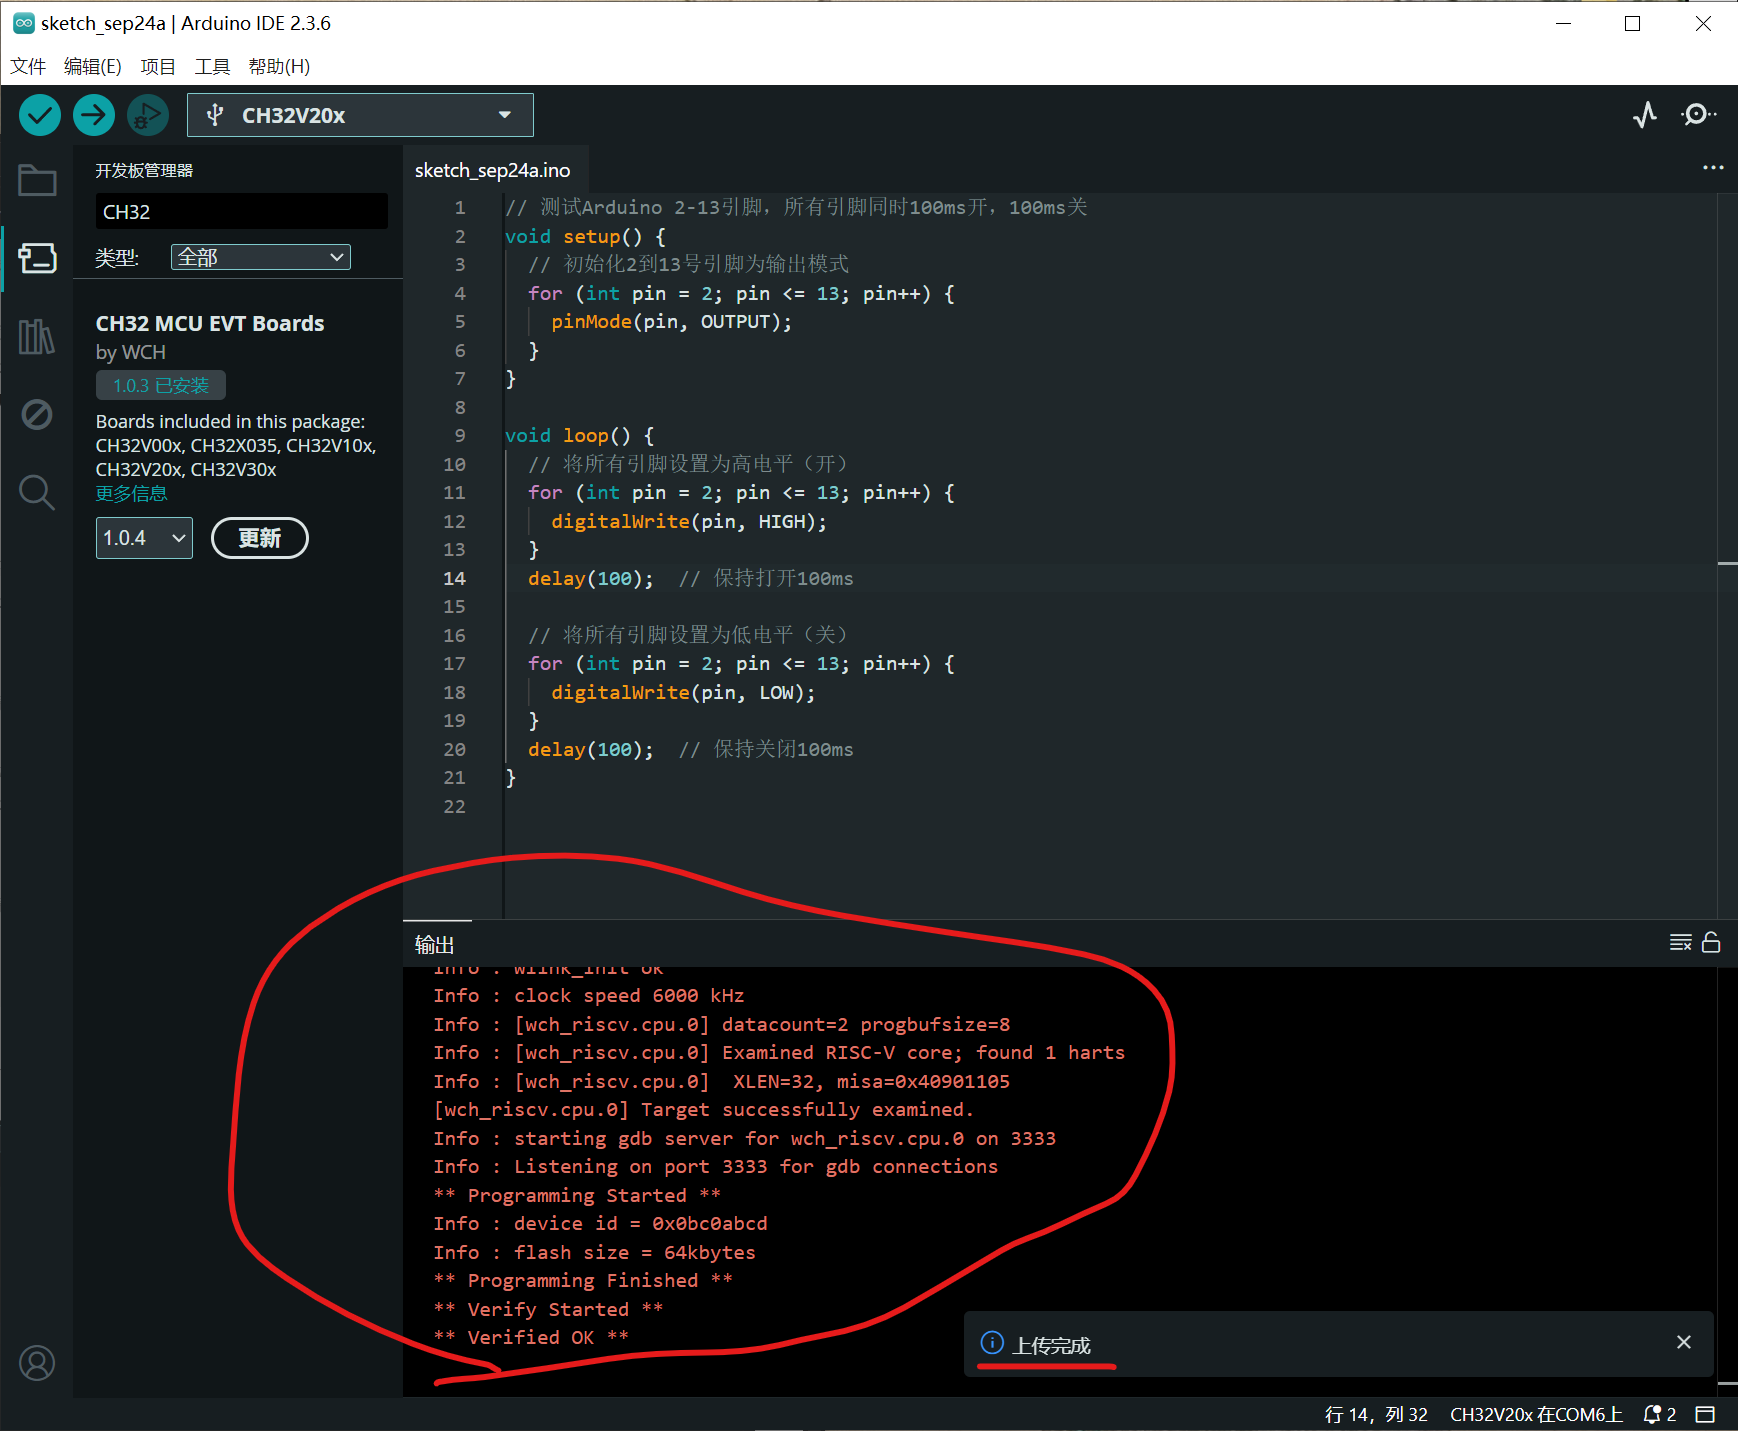
Task: Click the Verify sketch checkmark button
Action: click(x=40, y=115)
